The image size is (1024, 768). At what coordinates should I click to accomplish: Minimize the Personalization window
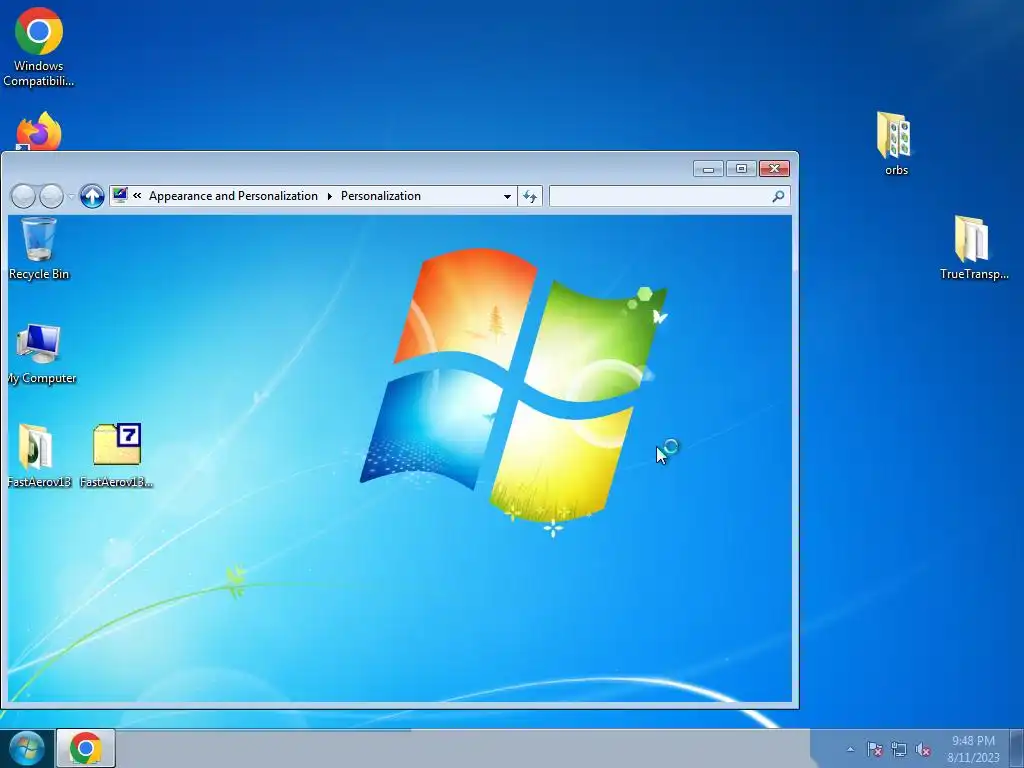coord(708,169)
